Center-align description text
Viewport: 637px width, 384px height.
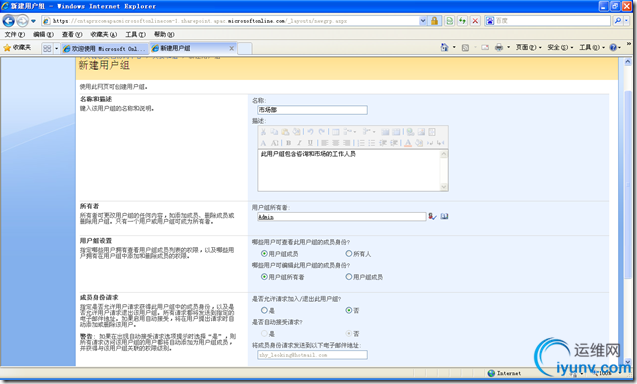tap(336, 143)
